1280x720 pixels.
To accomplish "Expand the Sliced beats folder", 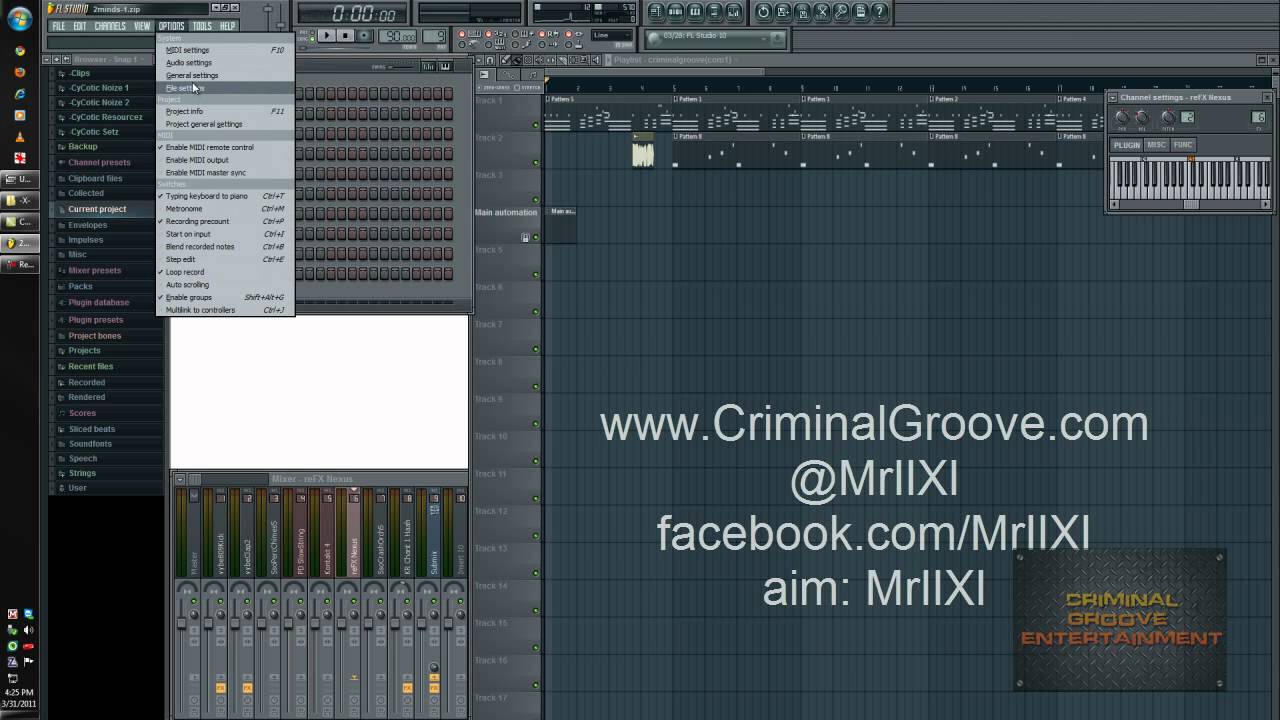I will point(91,429).
